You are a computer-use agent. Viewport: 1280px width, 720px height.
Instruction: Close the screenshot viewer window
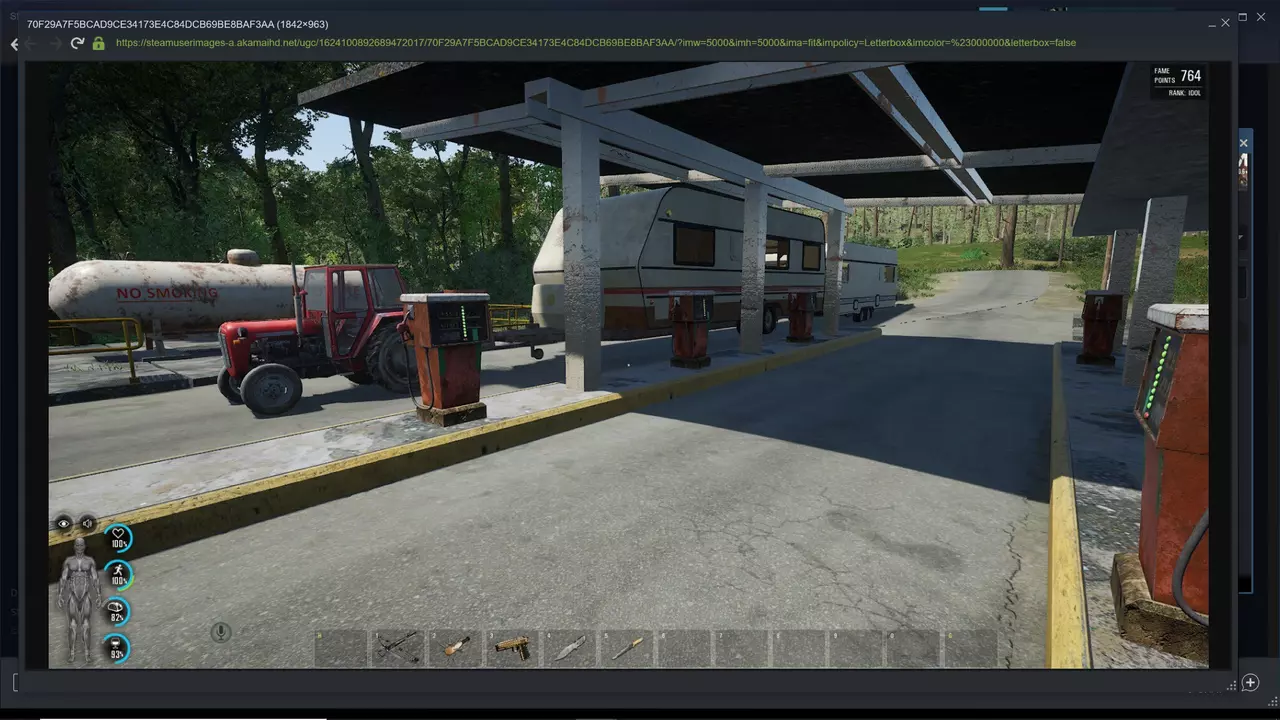1225,23
